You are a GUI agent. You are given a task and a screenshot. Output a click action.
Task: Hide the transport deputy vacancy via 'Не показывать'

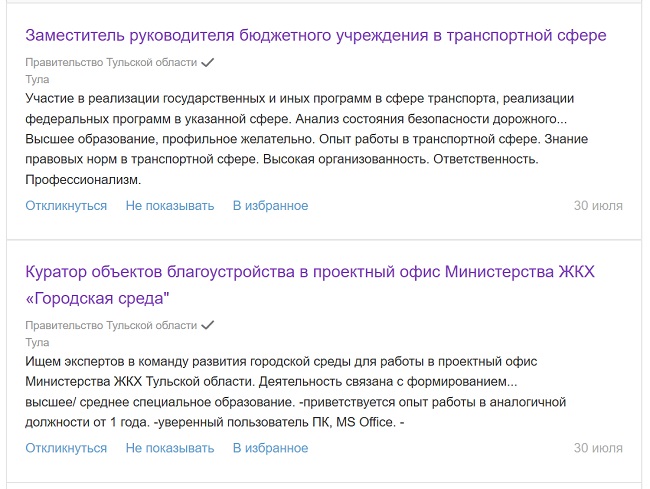pyautogui.click(x=170, y=206)
